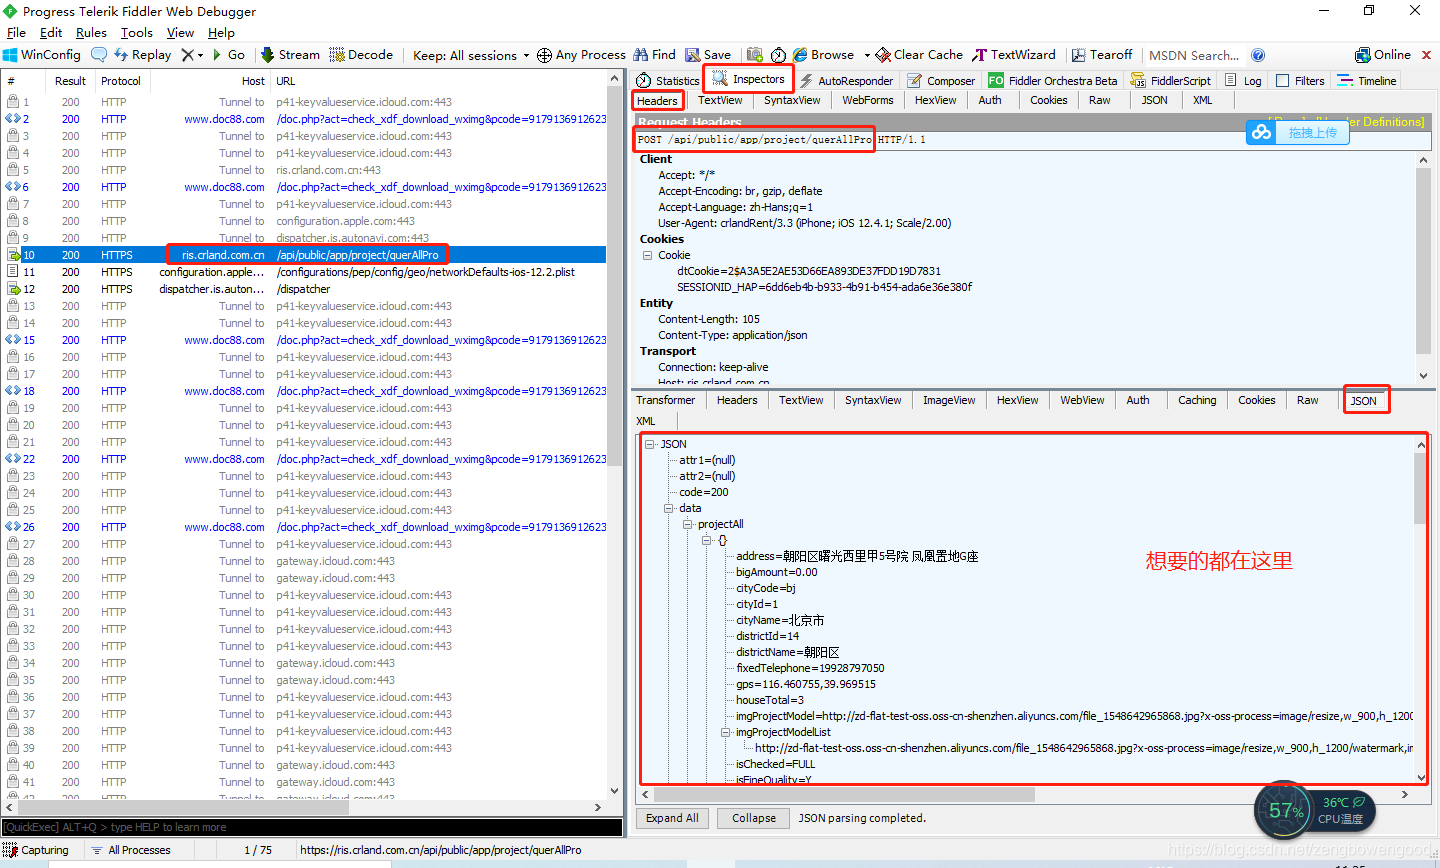The width and height of the screenshot is (1440, 868).
Task: Select response Caching tab
Action: (1197, 400)
